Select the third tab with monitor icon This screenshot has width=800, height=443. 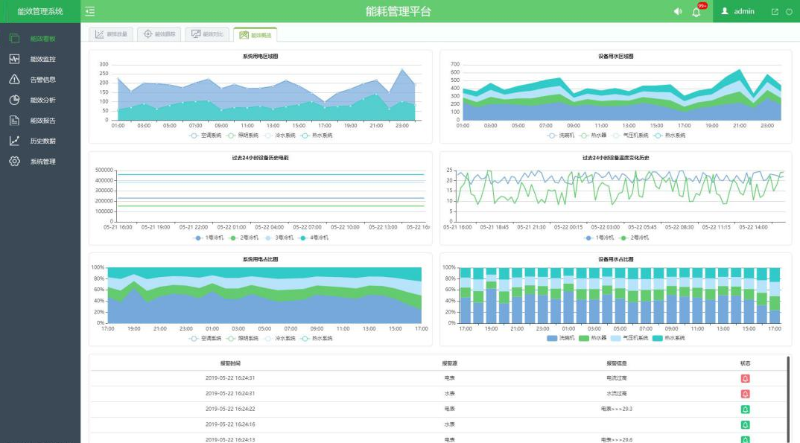(207, 34)
